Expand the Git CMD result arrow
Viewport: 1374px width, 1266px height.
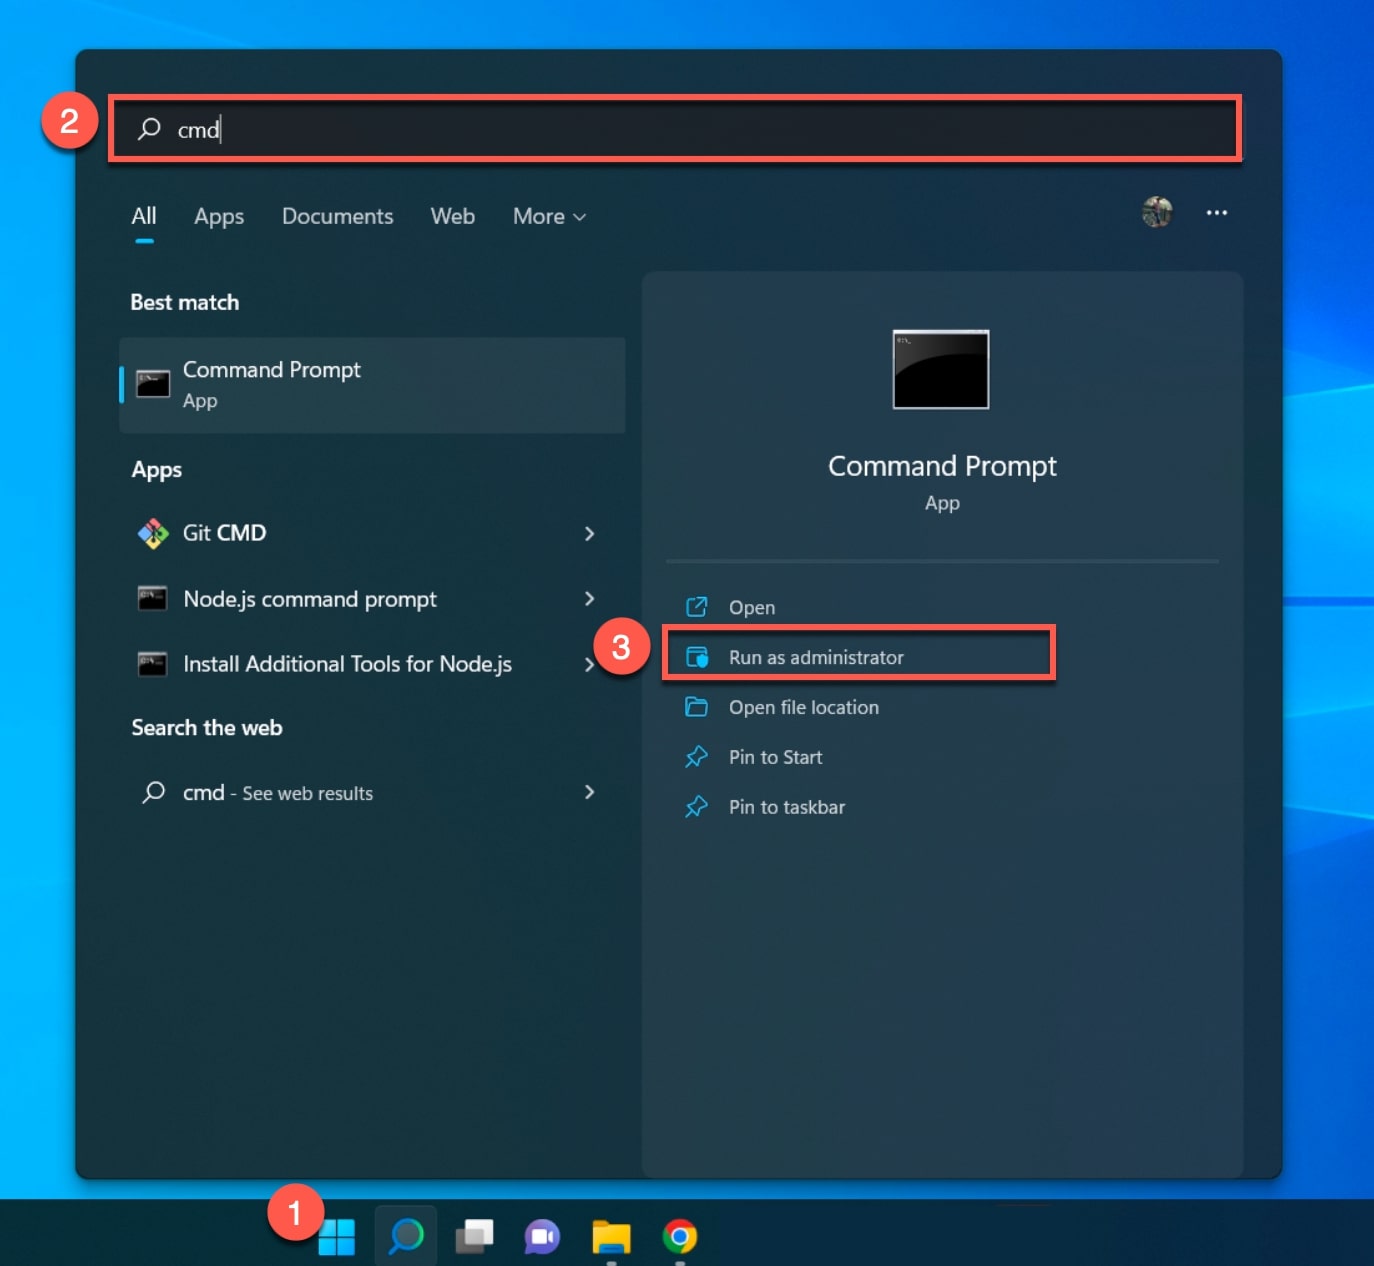coord(589,534)
